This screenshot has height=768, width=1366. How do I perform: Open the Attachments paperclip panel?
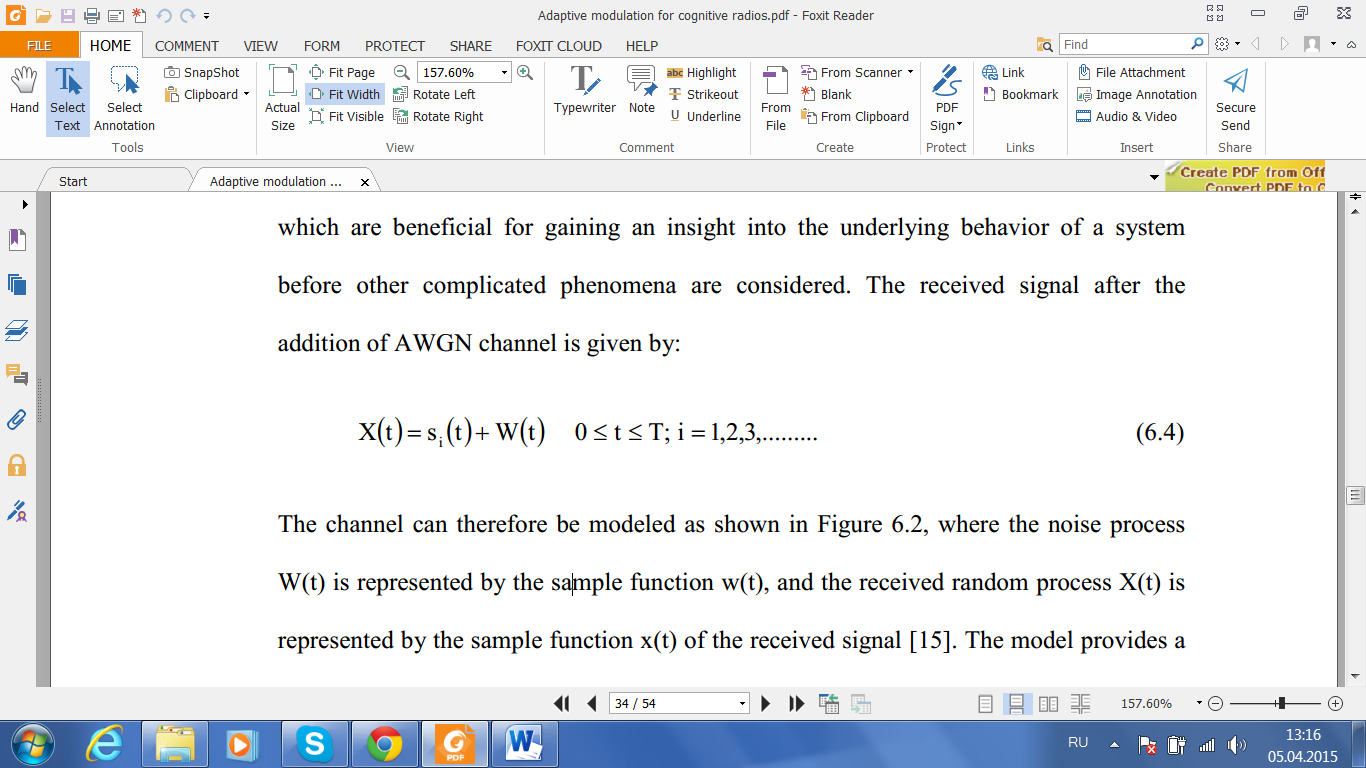[x=17, y=419]
